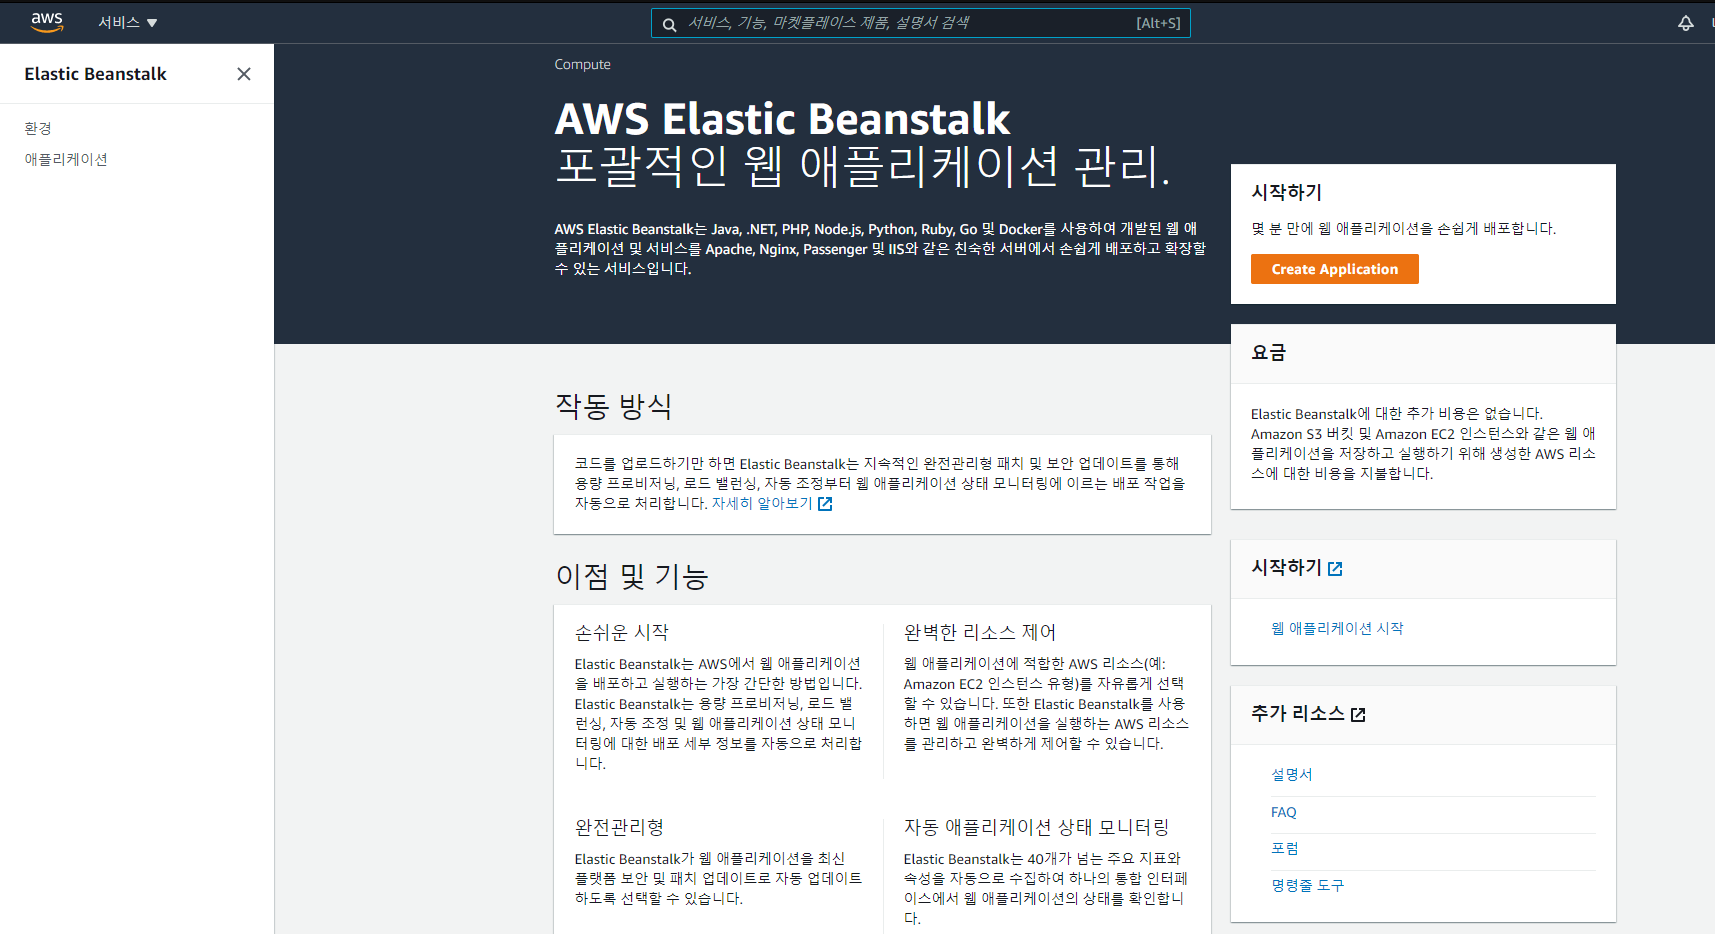
Task: Click the 완전관리형 feature title
Action: (619, 827)
